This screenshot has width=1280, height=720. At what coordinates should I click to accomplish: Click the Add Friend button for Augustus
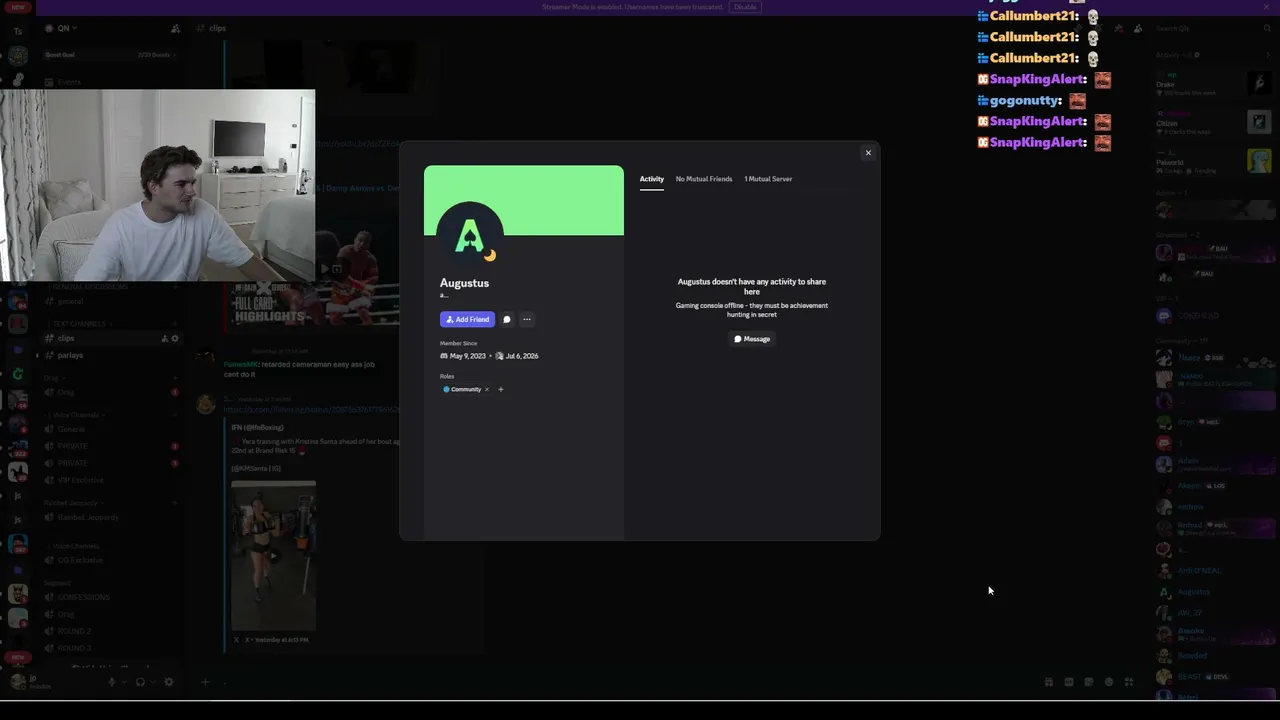[467, 319]
